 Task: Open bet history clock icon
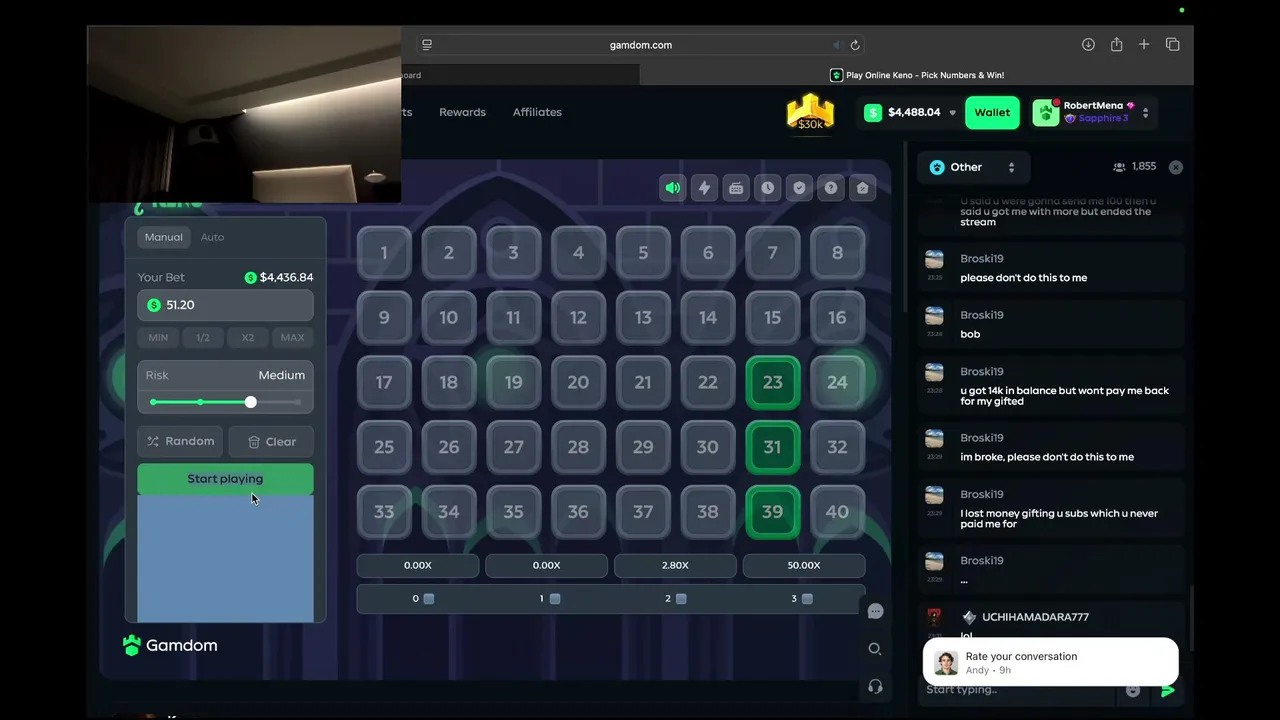tap(767, 188)
